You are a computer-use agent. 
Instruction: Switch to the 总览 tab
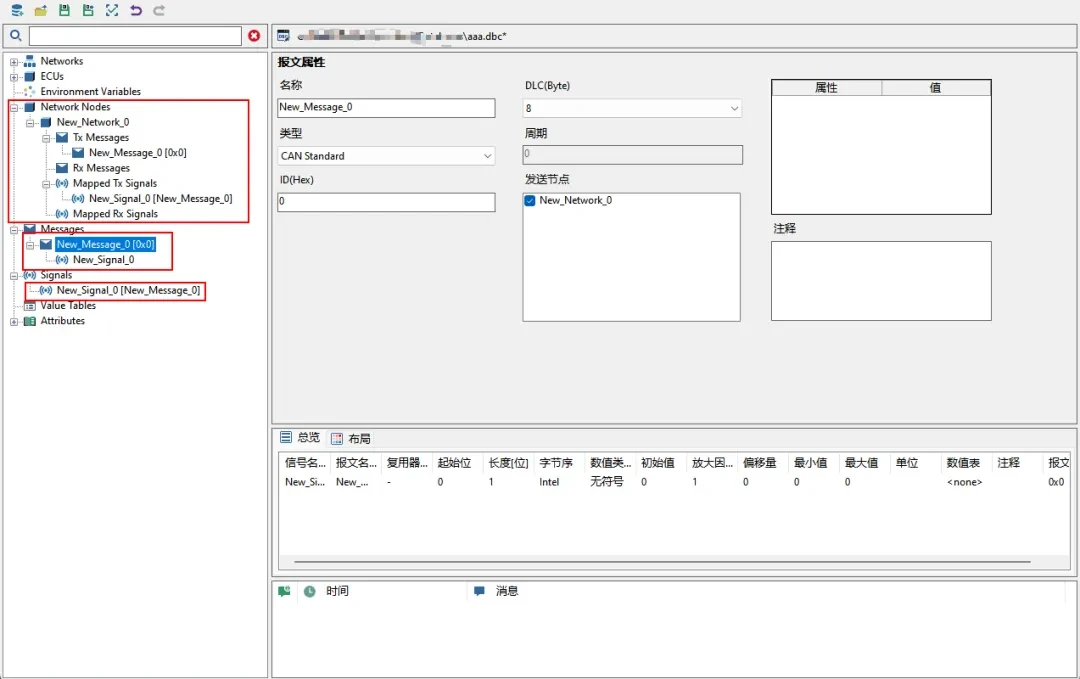point(300,438)
